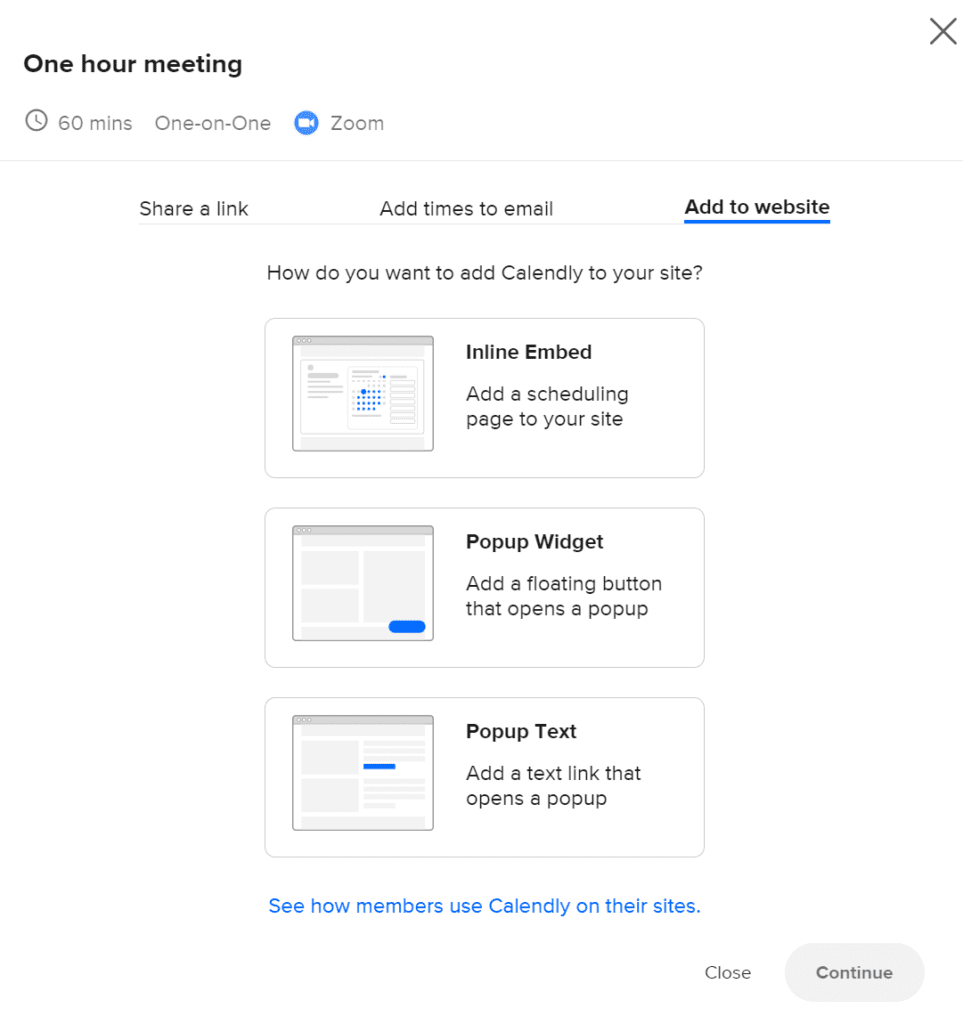This screenshot has height=1024, width=963.
Task: Select the Popup Widget preview illustration
Action: click(x=362, y=583)
